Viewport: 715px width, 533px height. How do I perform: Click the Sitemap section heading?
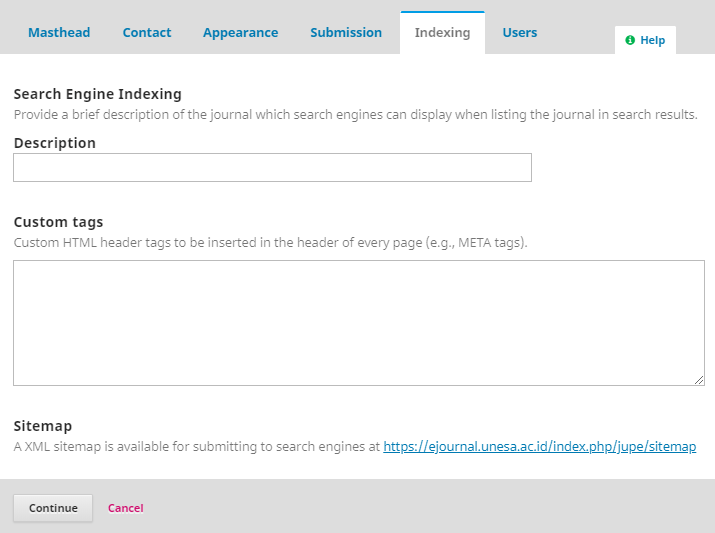click(x=43, y=426)
